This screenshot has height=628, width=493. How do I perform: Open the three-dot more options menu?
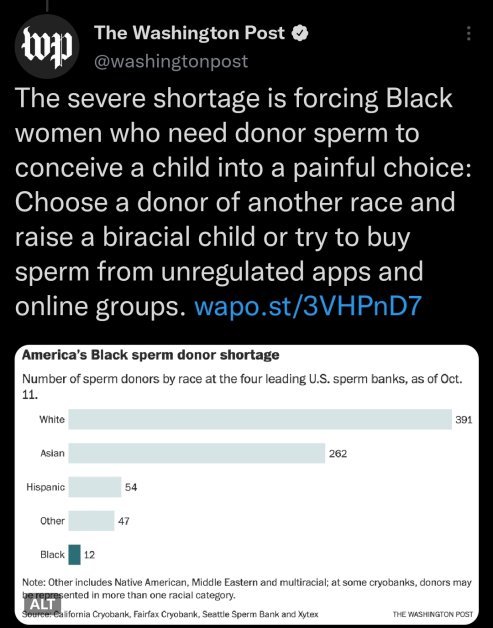tap(468, 34)
